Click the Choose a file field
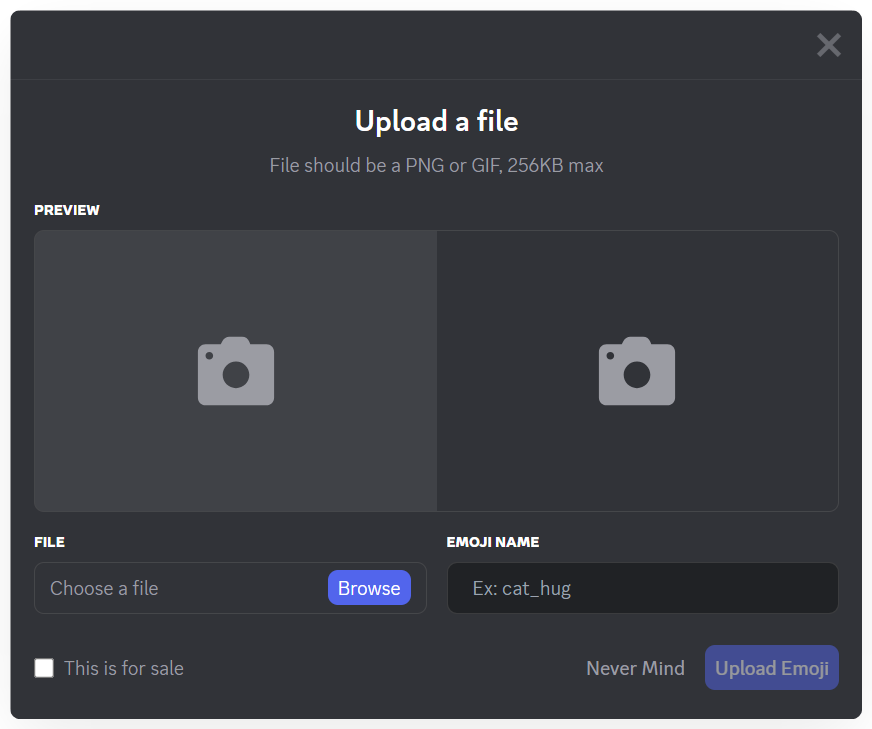The image size is (872, 729). 180,588
